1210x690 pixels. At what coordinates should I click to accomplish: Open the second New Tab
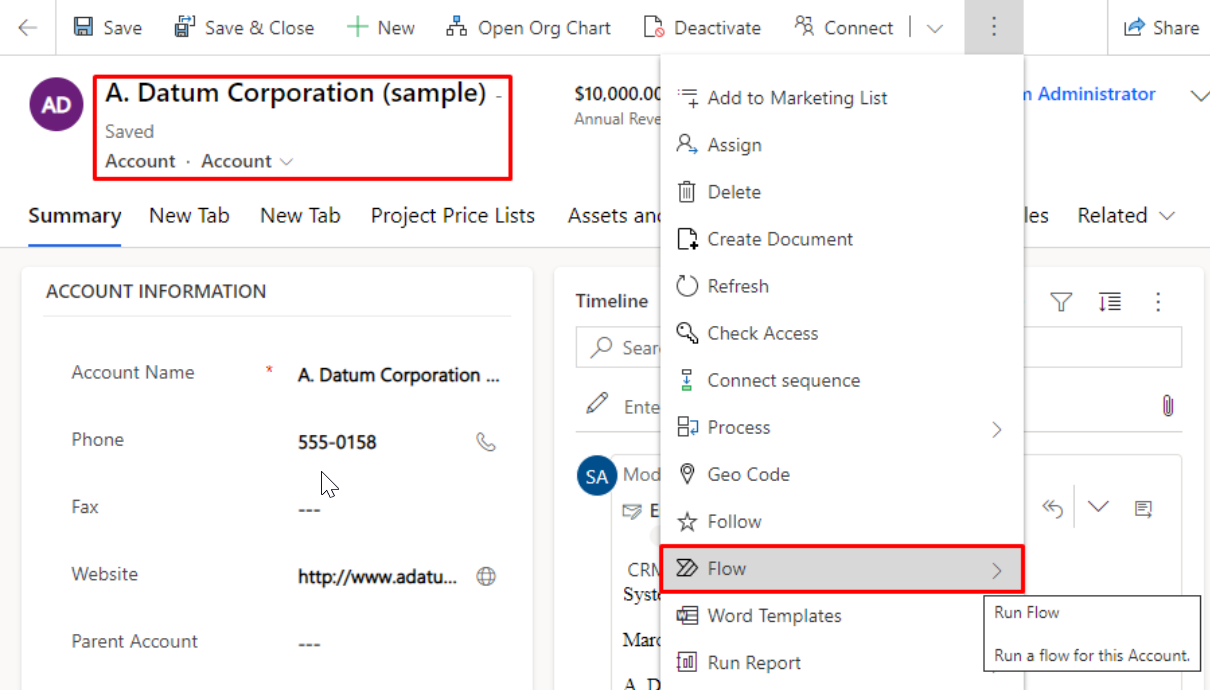(x=300, y=215)
